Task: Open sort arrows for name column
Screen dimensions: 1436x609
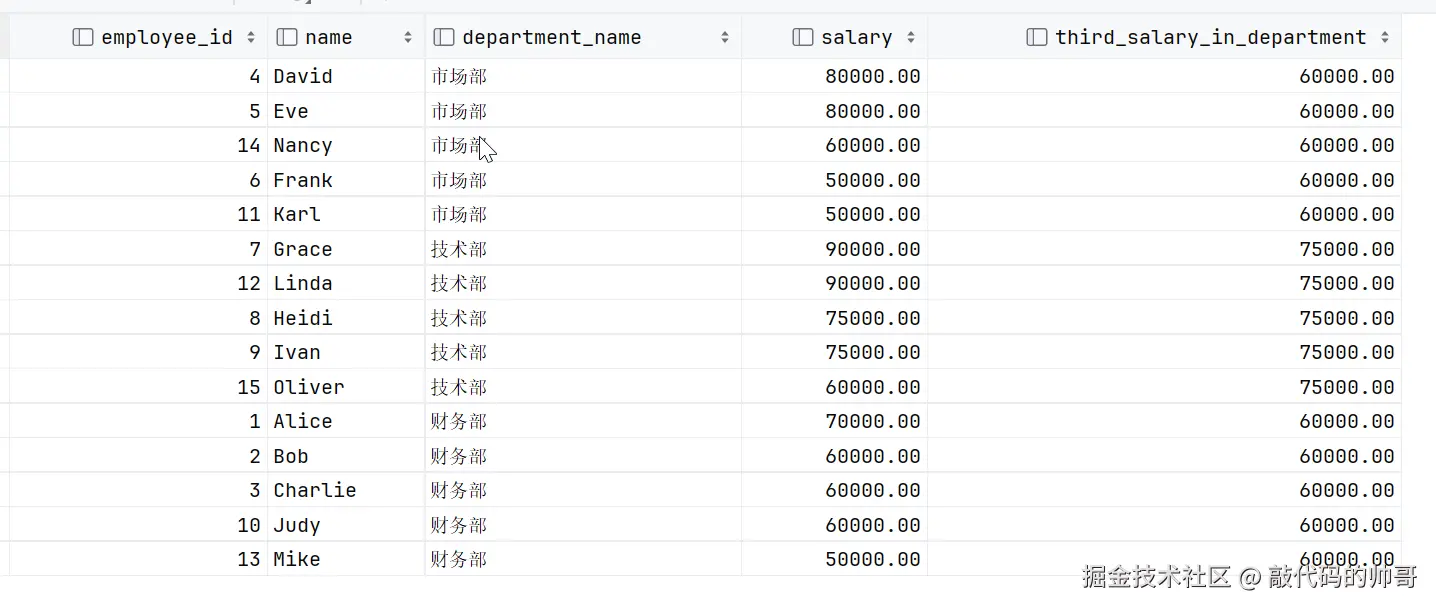Action: click(408, 38)
